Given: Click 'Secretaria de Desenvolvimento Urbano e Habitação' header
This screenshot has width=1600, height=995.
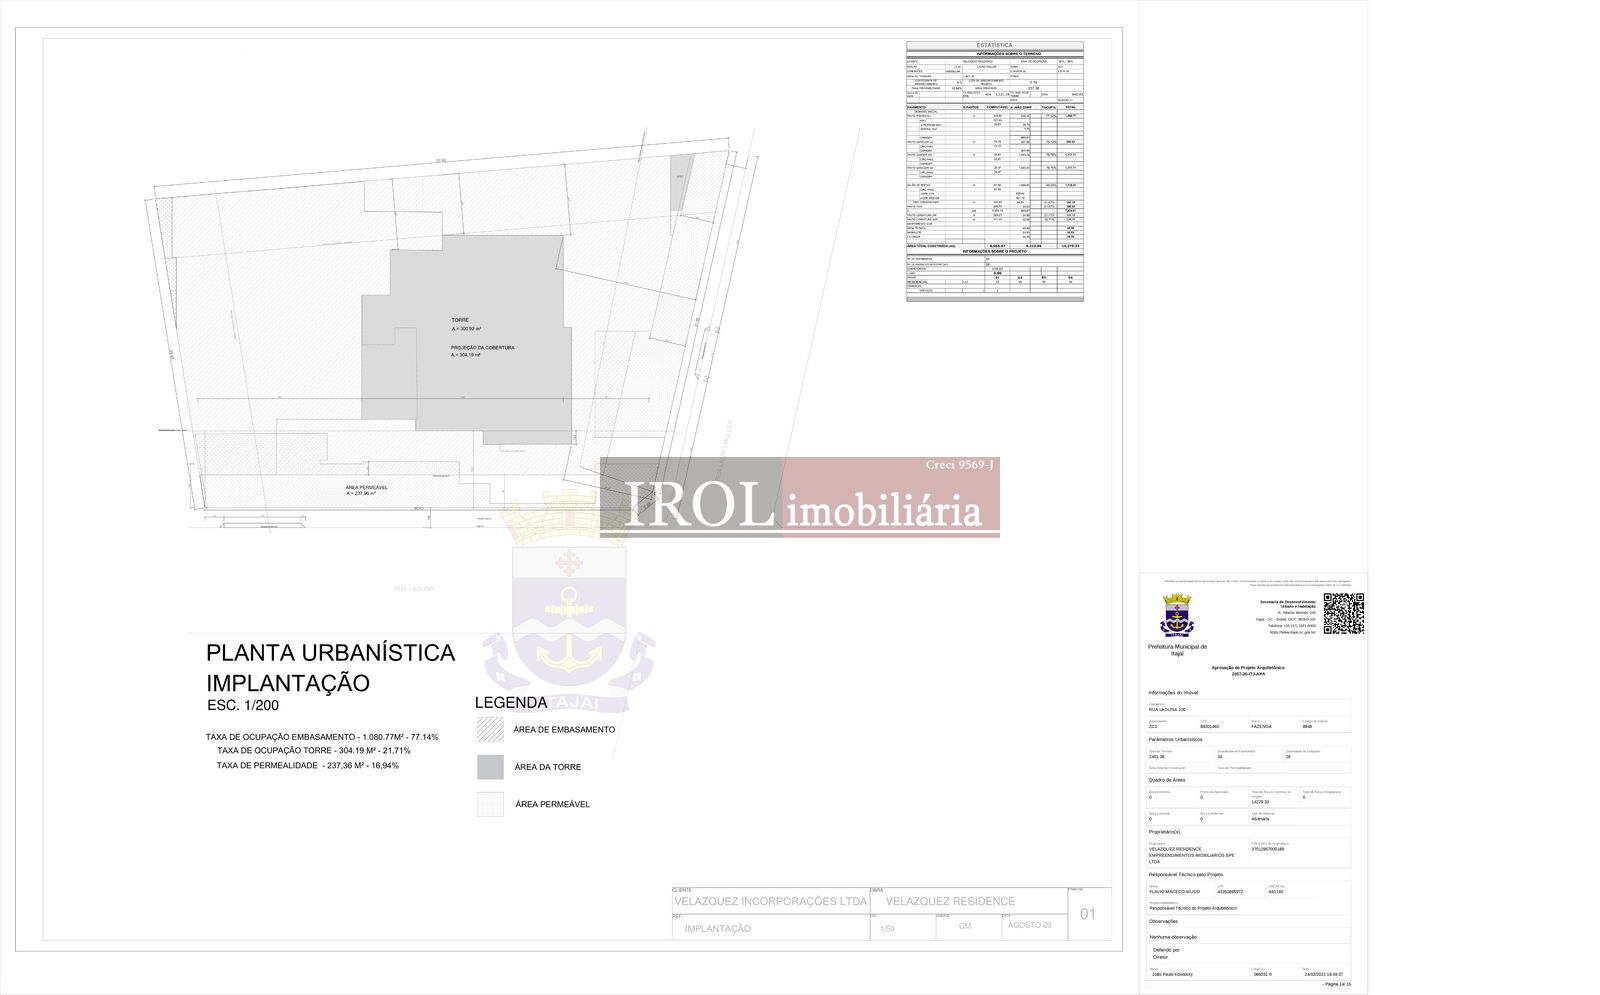Looking at the screenshot, I should coord(1288,604).
